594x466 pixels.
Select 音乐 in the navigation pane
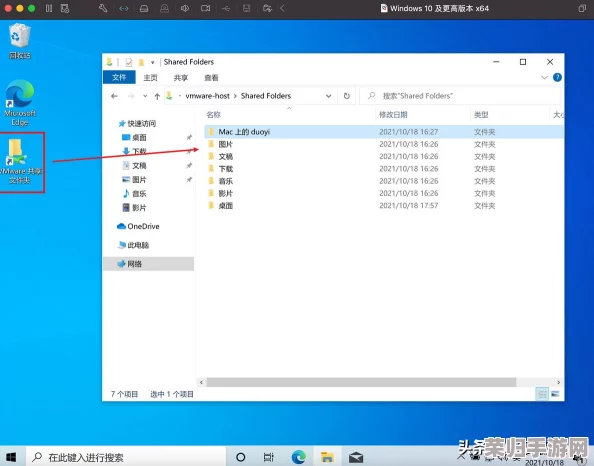pos(134,194)
